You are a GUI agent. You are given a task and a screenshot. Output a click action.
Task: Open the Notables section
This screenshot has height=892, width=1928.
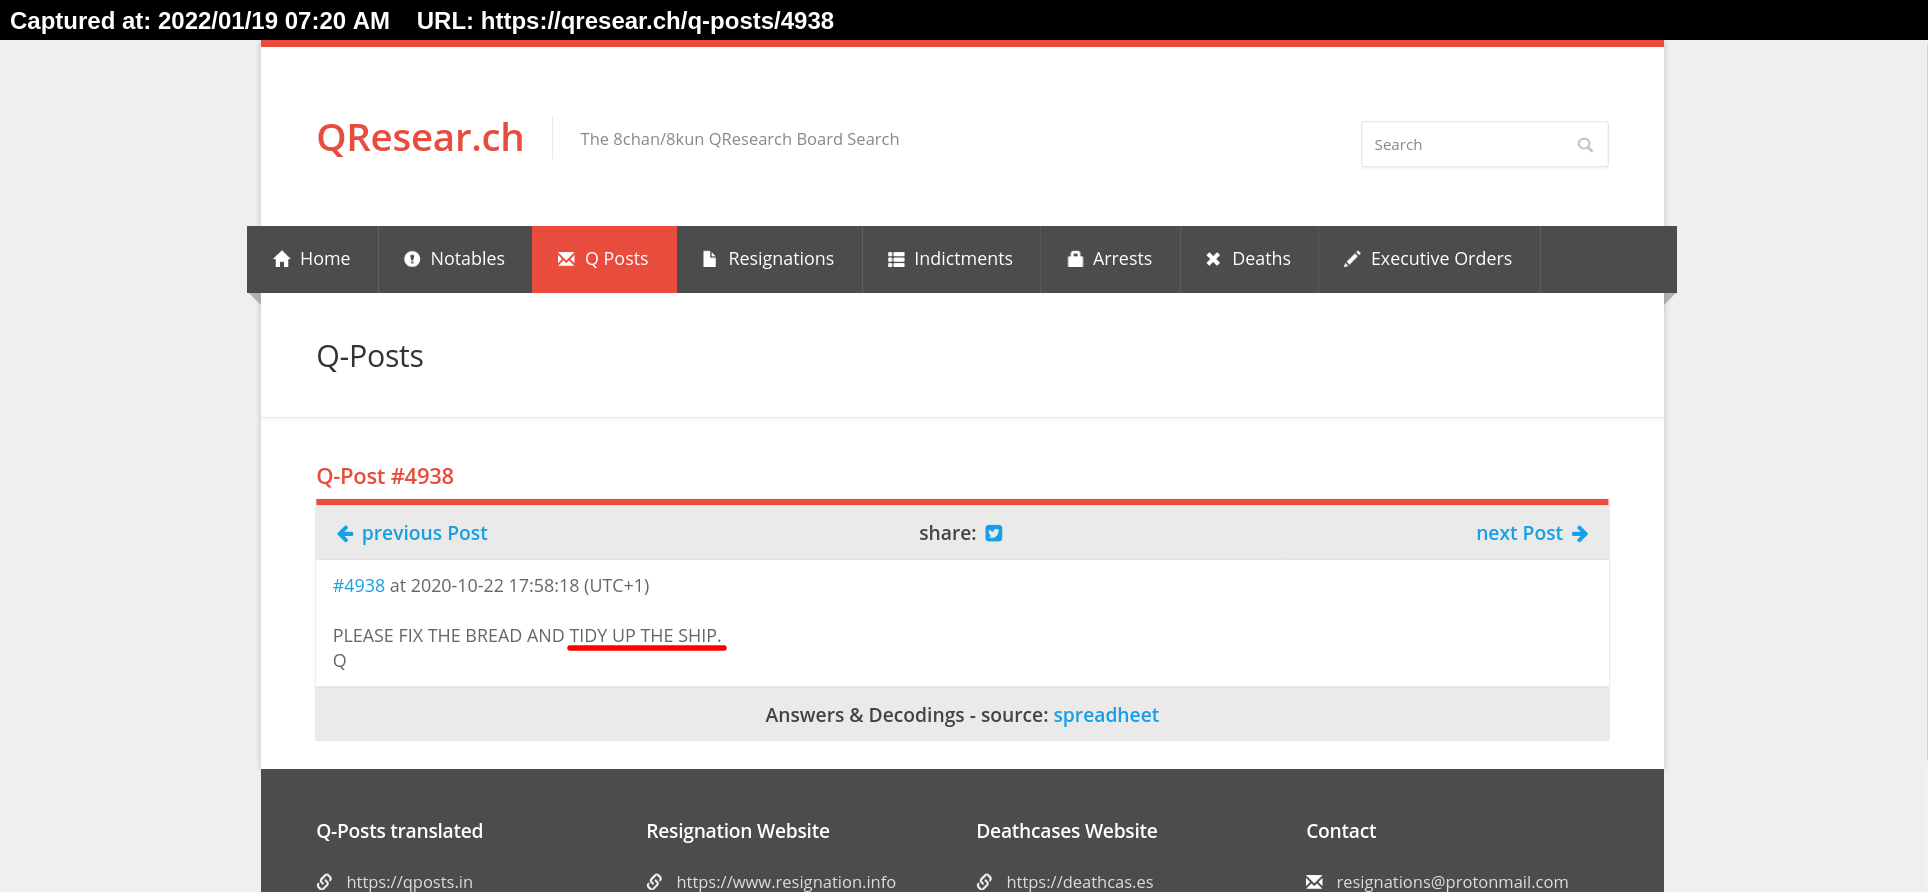(x=455, y=259)
